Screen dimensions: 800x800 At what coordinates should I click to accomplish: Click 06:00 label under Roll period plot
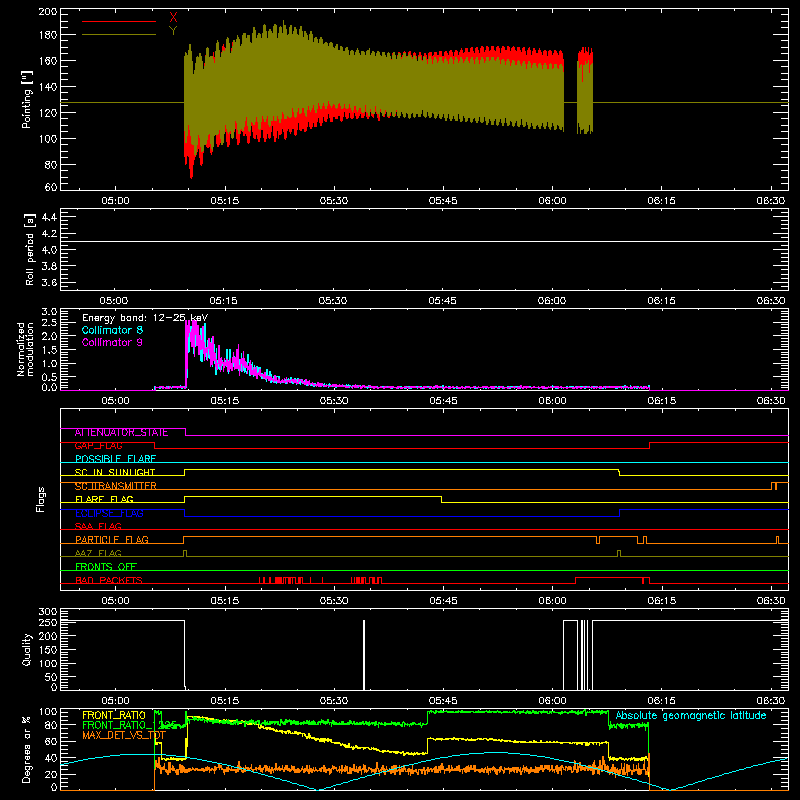(552, 301)
